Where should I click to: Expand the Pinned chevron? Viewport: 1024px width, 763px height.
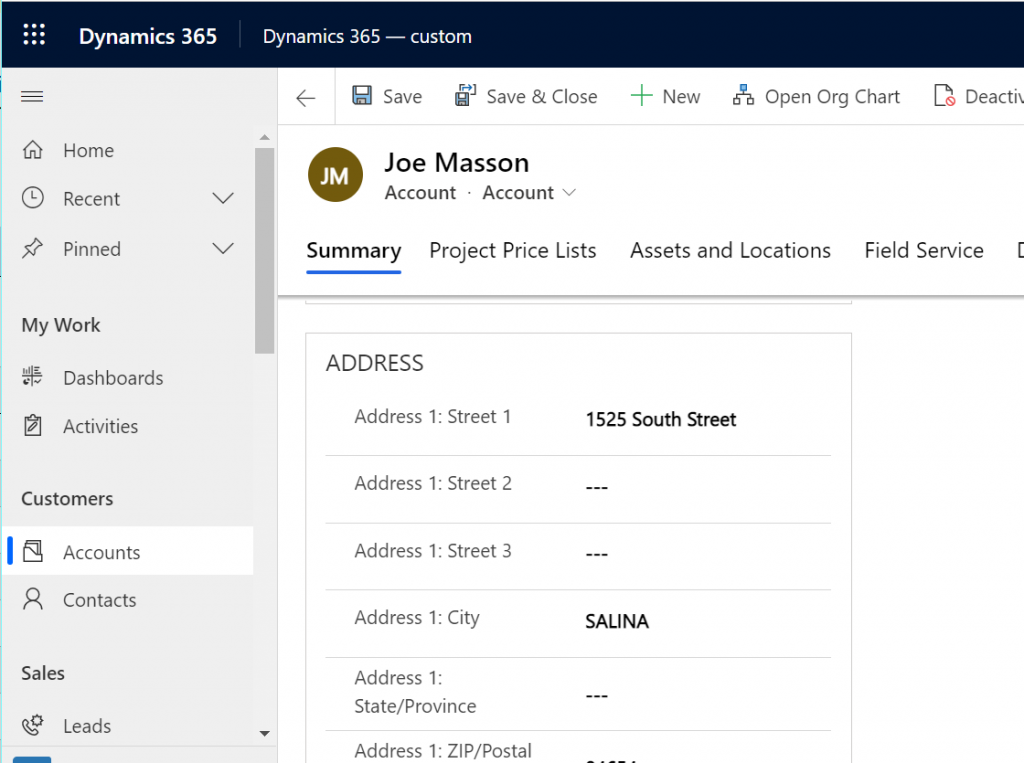point(223,248)
